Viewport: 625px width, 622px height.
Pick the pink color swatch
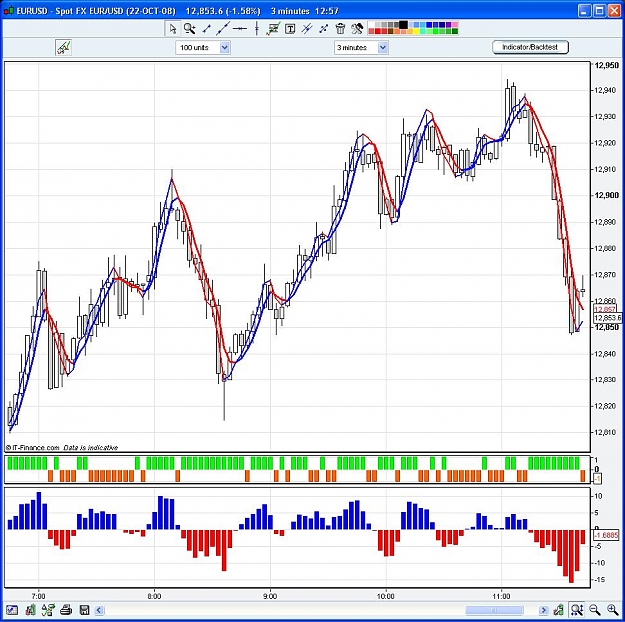tap(455, 25)
